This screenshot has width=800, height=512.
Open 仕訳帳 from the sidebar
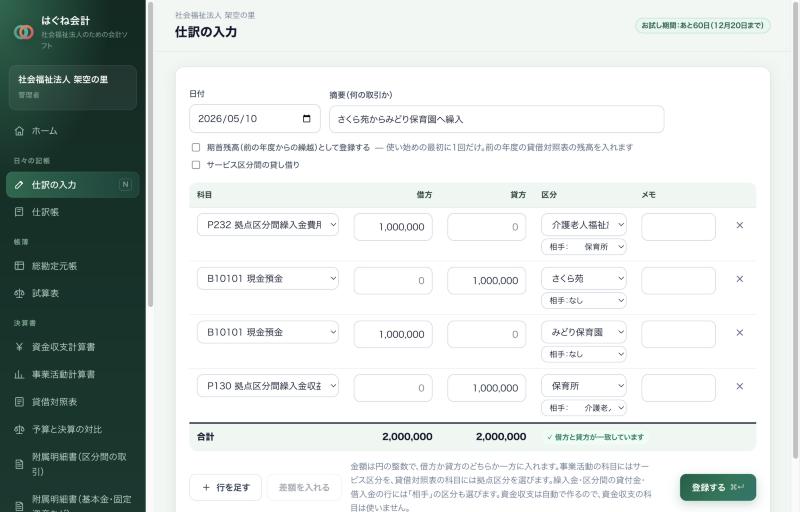pos(72,212)
